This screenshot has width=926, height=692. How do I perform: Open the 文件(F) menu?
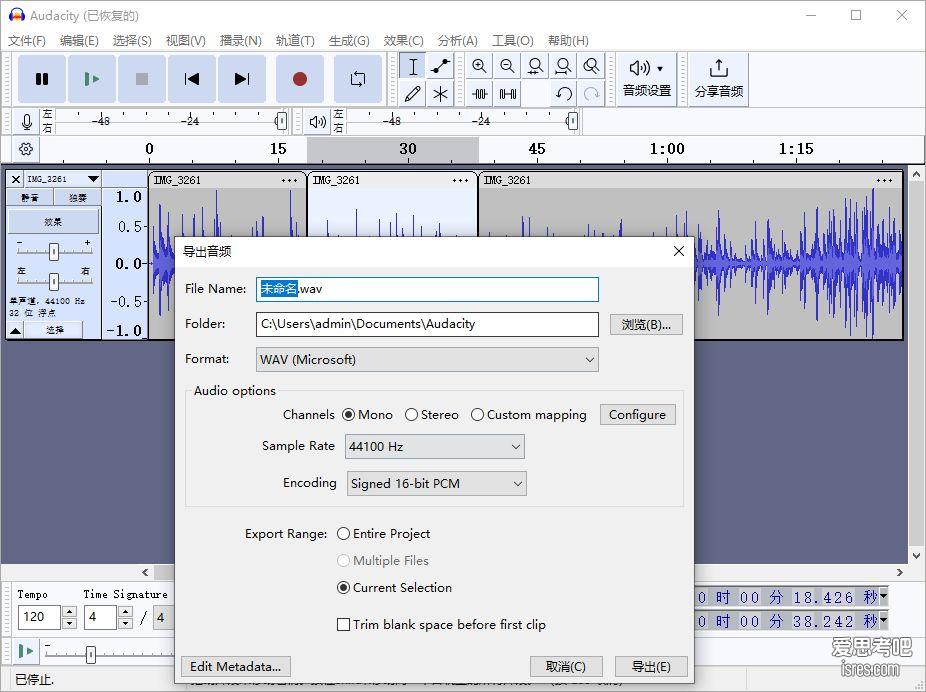(x=27, y=41)
